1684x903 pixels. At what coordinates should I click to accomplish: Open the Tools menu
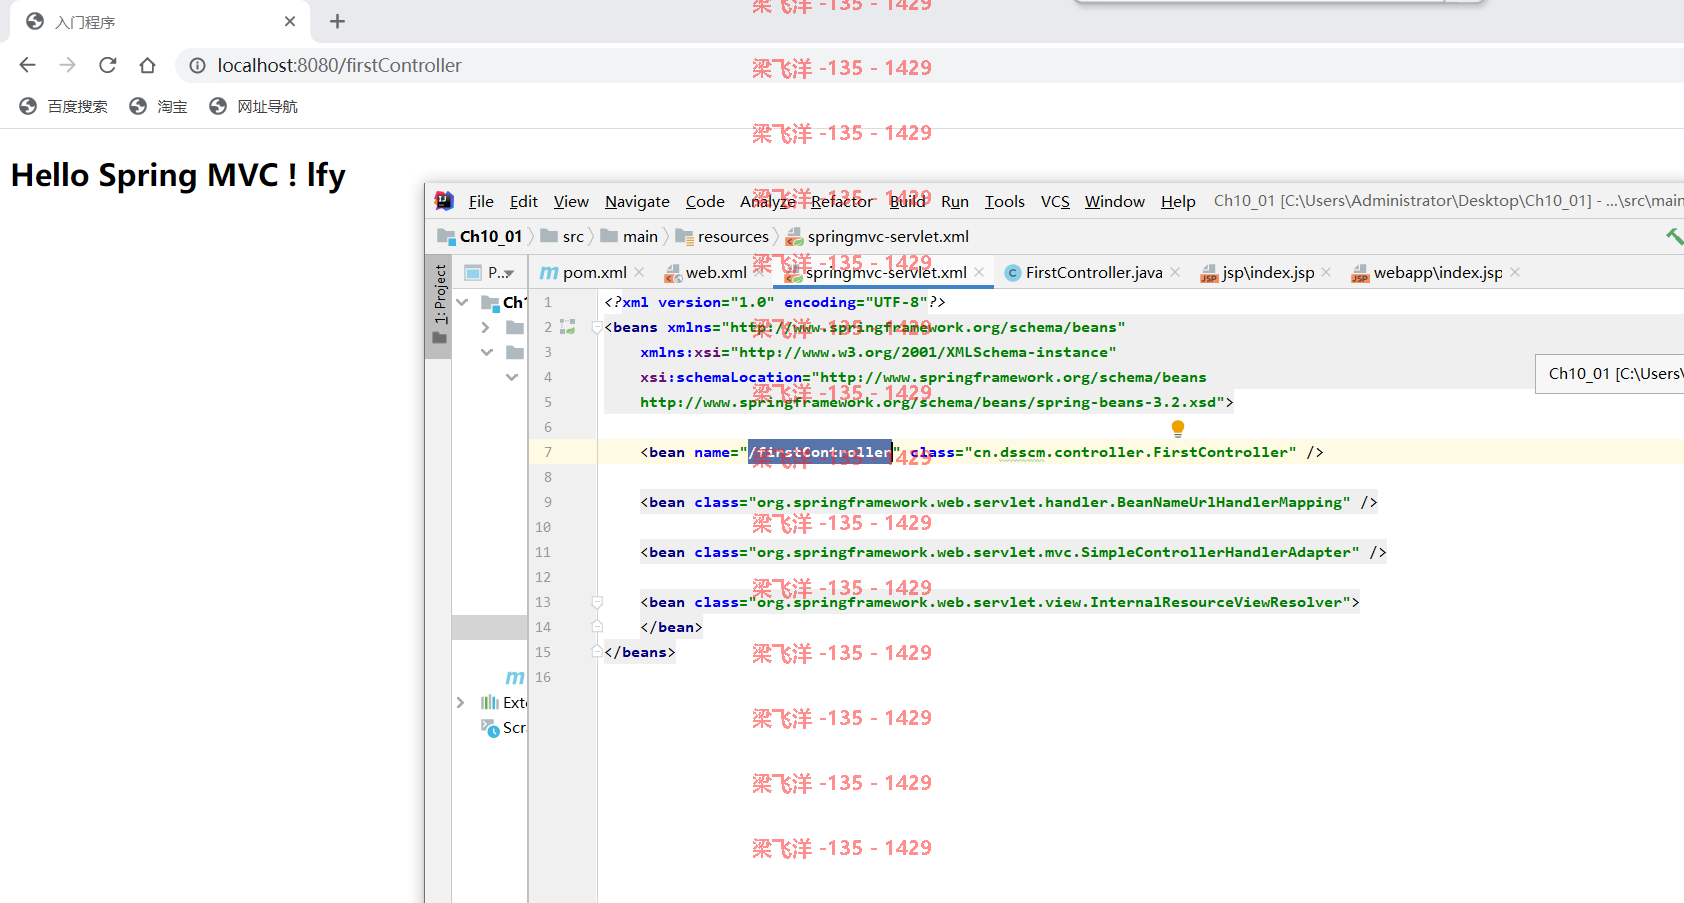1004,201
